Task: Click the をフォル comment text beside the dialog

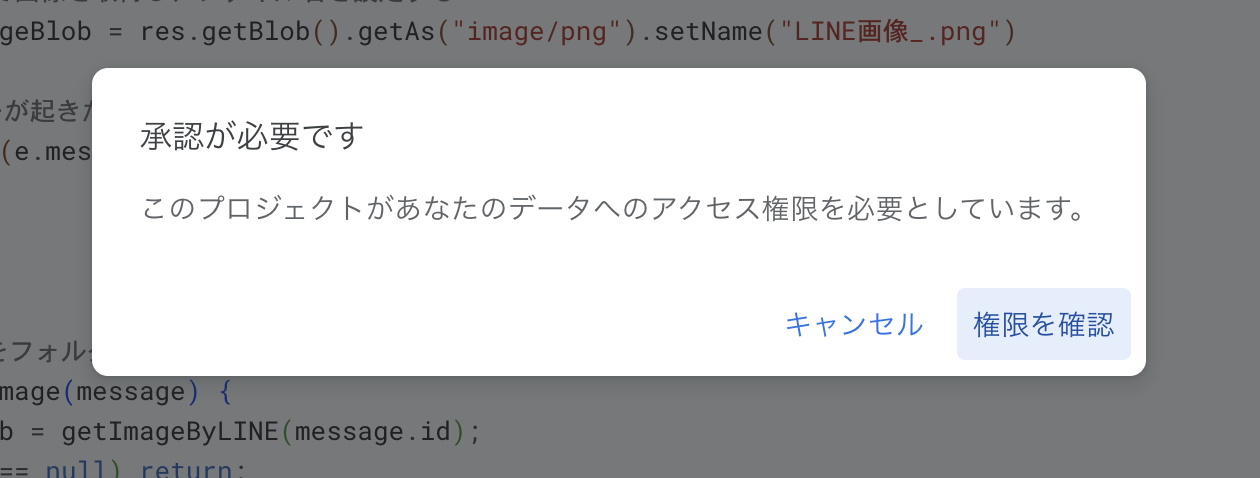Action: 46,353
